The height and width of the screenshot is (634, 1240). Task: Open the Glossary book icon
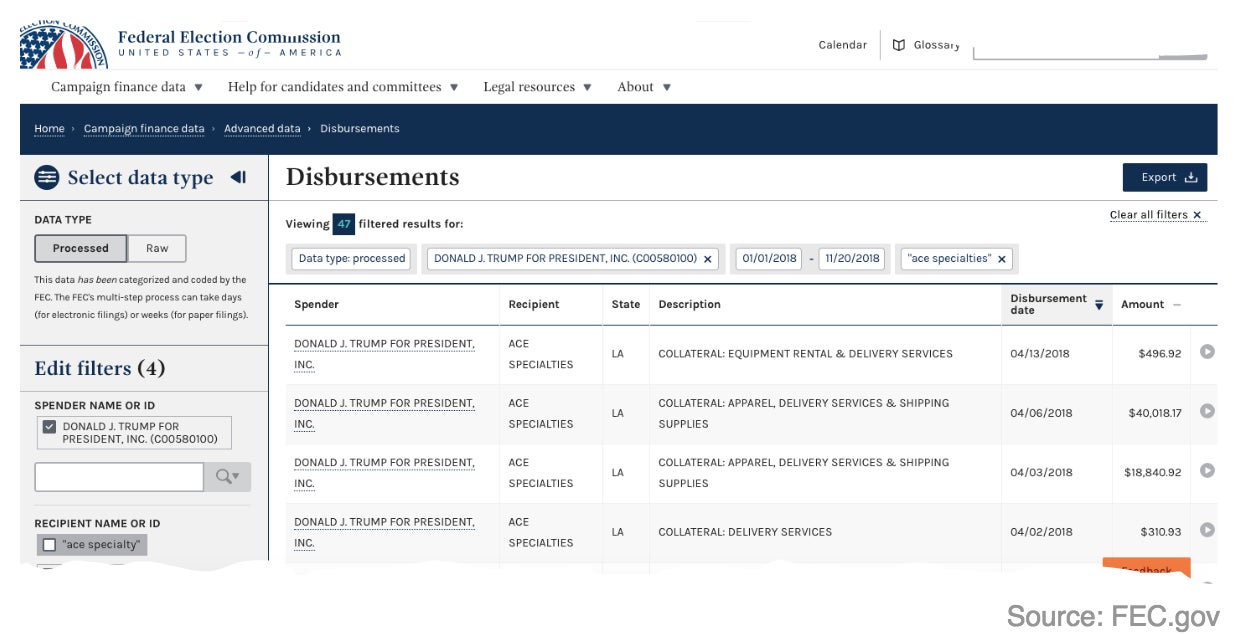click(899, 45)
